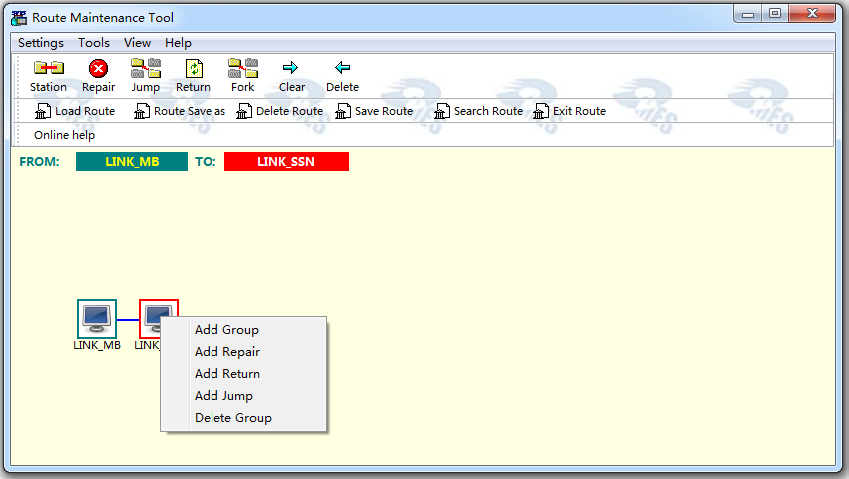The image size is (849, 479).
Task: Select the LINK_MB station node
Action: pyautogui.click(x=97, y=319)
